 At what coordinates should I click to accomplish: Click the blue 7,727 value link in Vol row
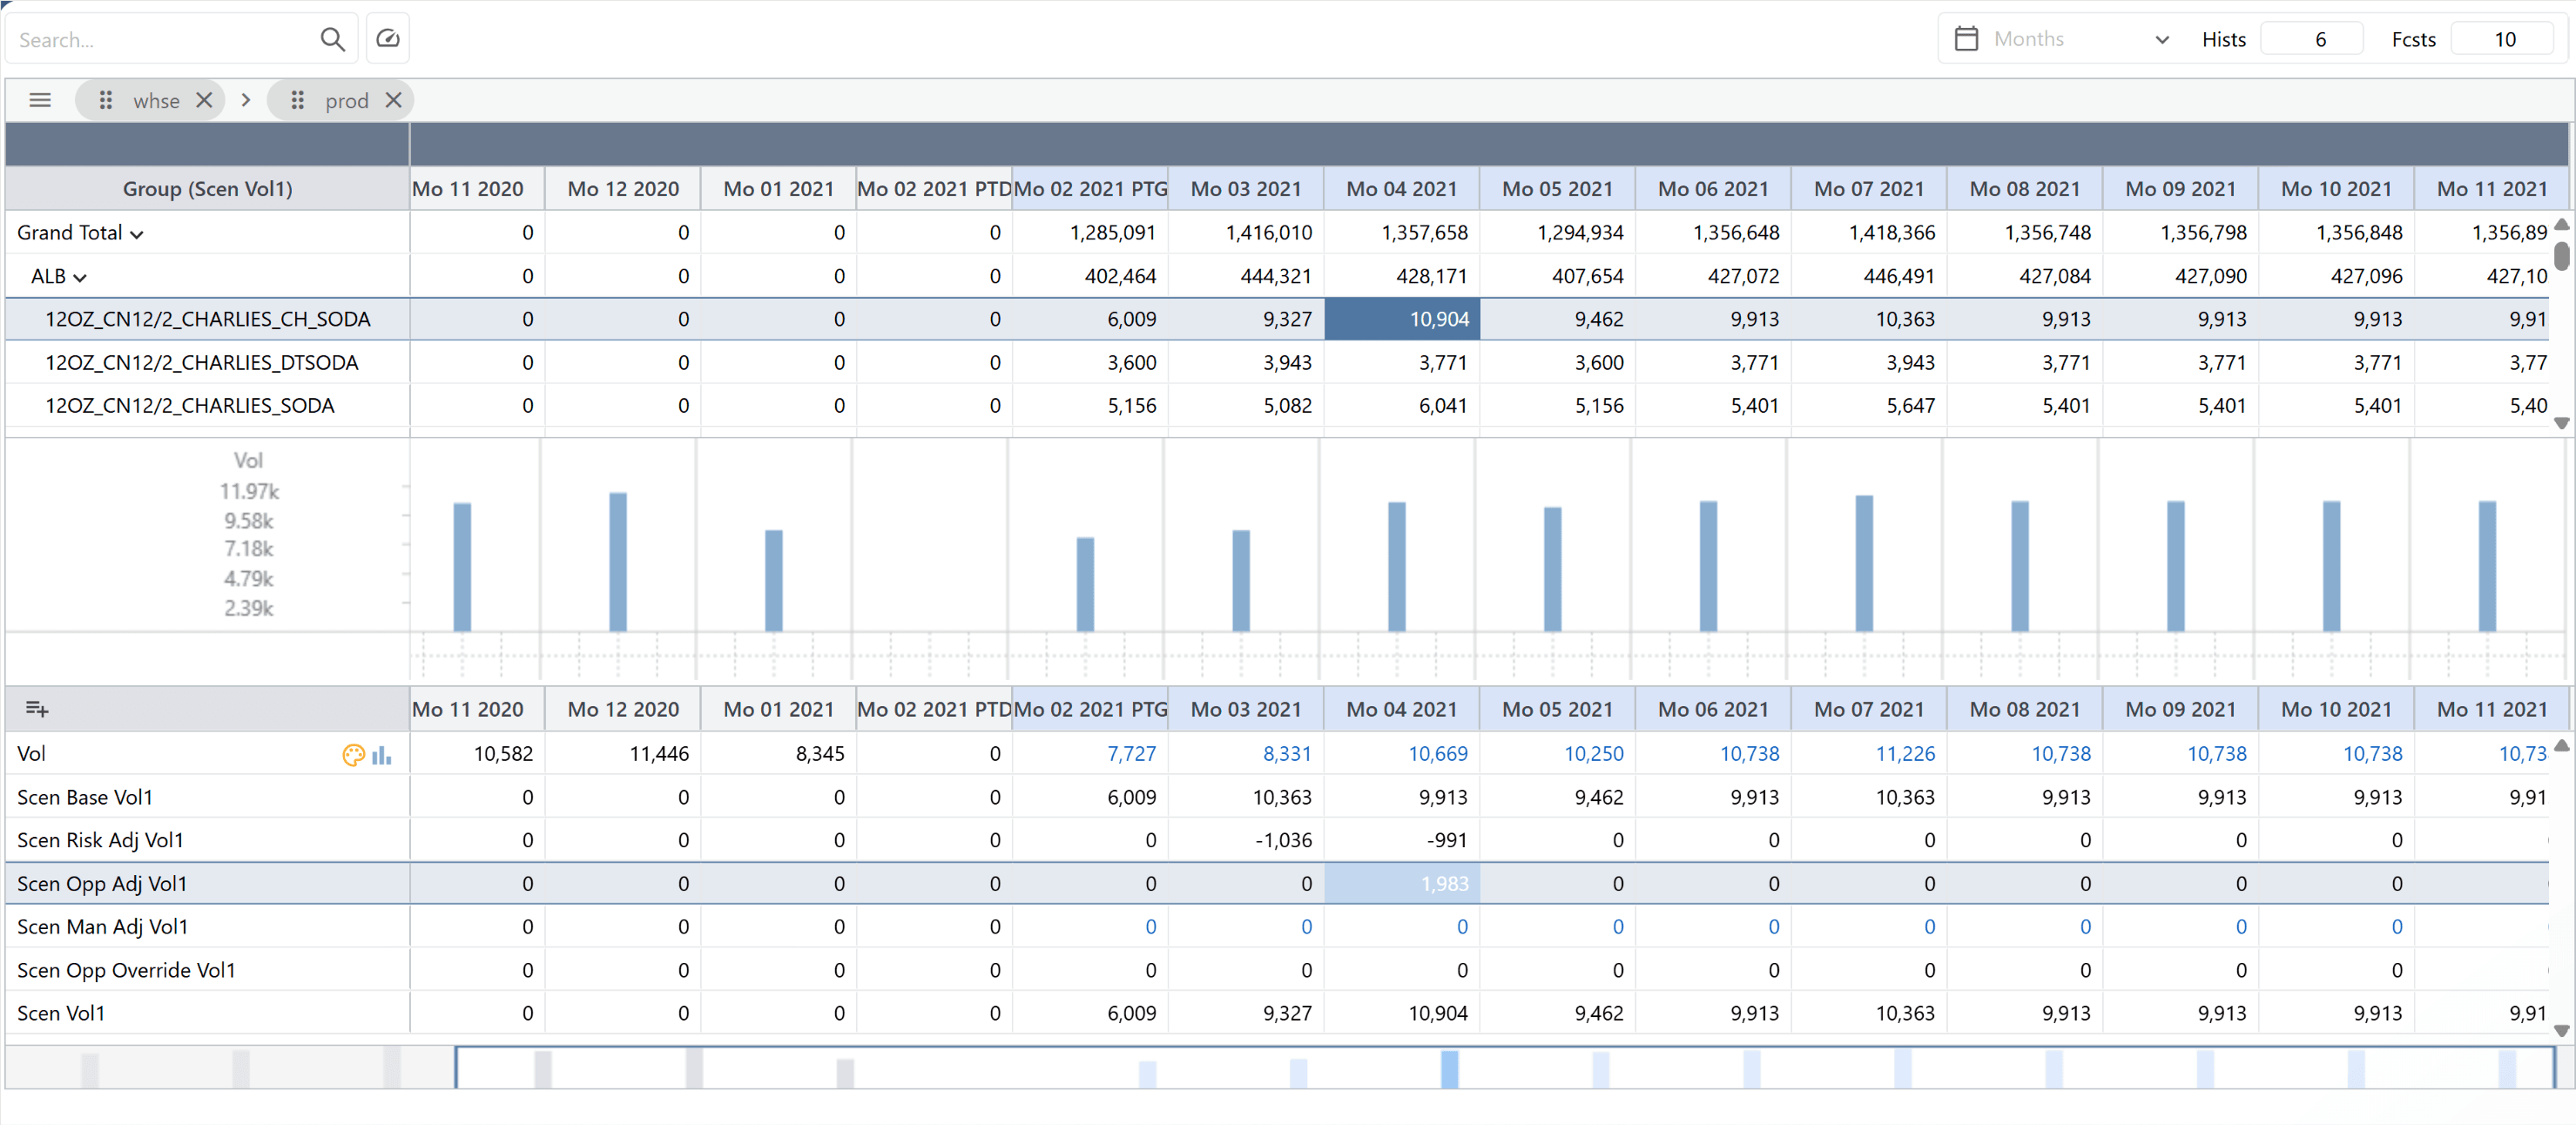pyautogui.click(x=1132, y=753)
